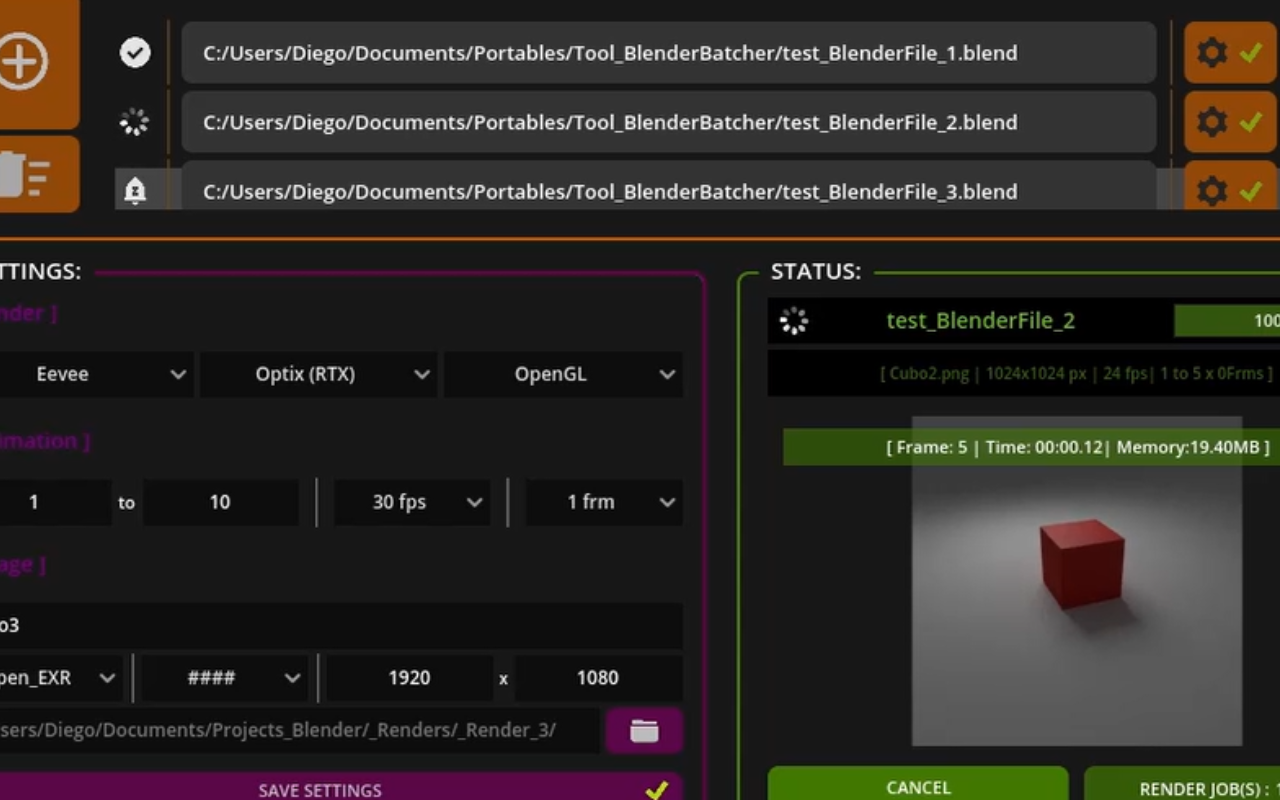
Task: Open settings gear for test_BlenderFile_3
Action: (1212, 190)
